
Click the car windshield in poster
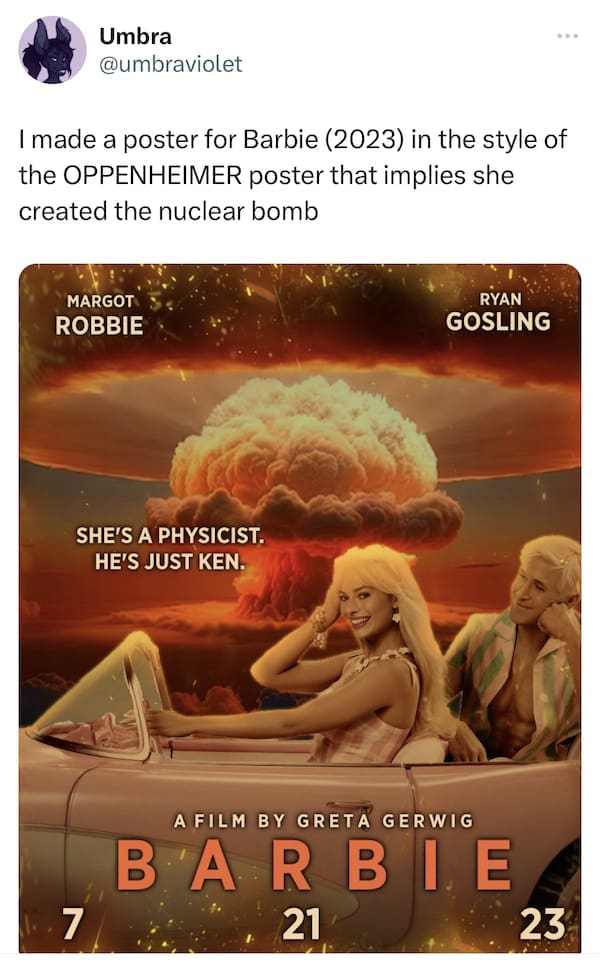(x=99, y=690)
